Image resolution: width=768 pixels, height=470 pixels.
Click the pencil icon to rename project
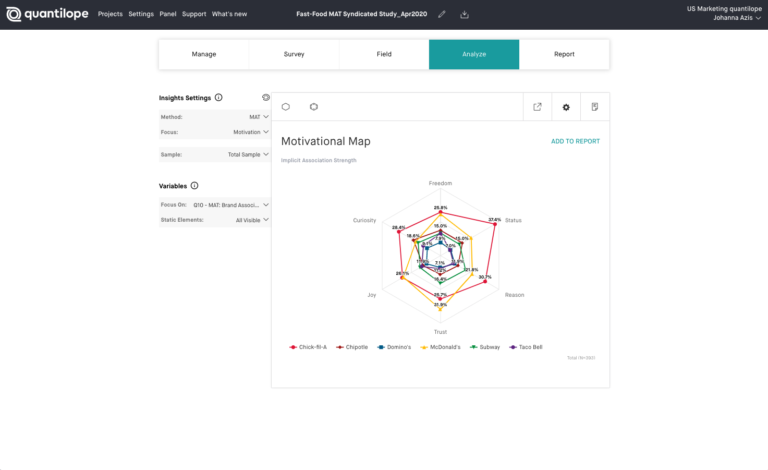tap(442, 15)
